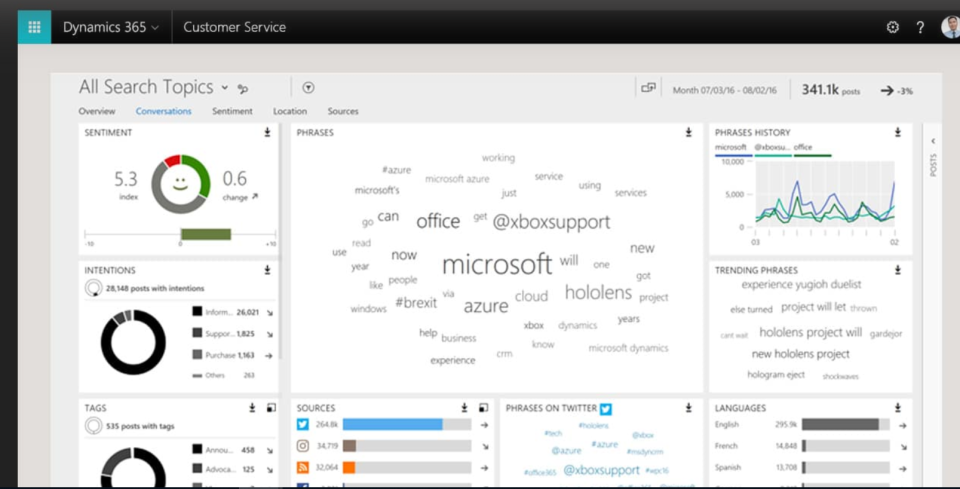This screenshot has width=960, height=489.
Task: Click the filter funnel icon
Action: pos(308,88)
